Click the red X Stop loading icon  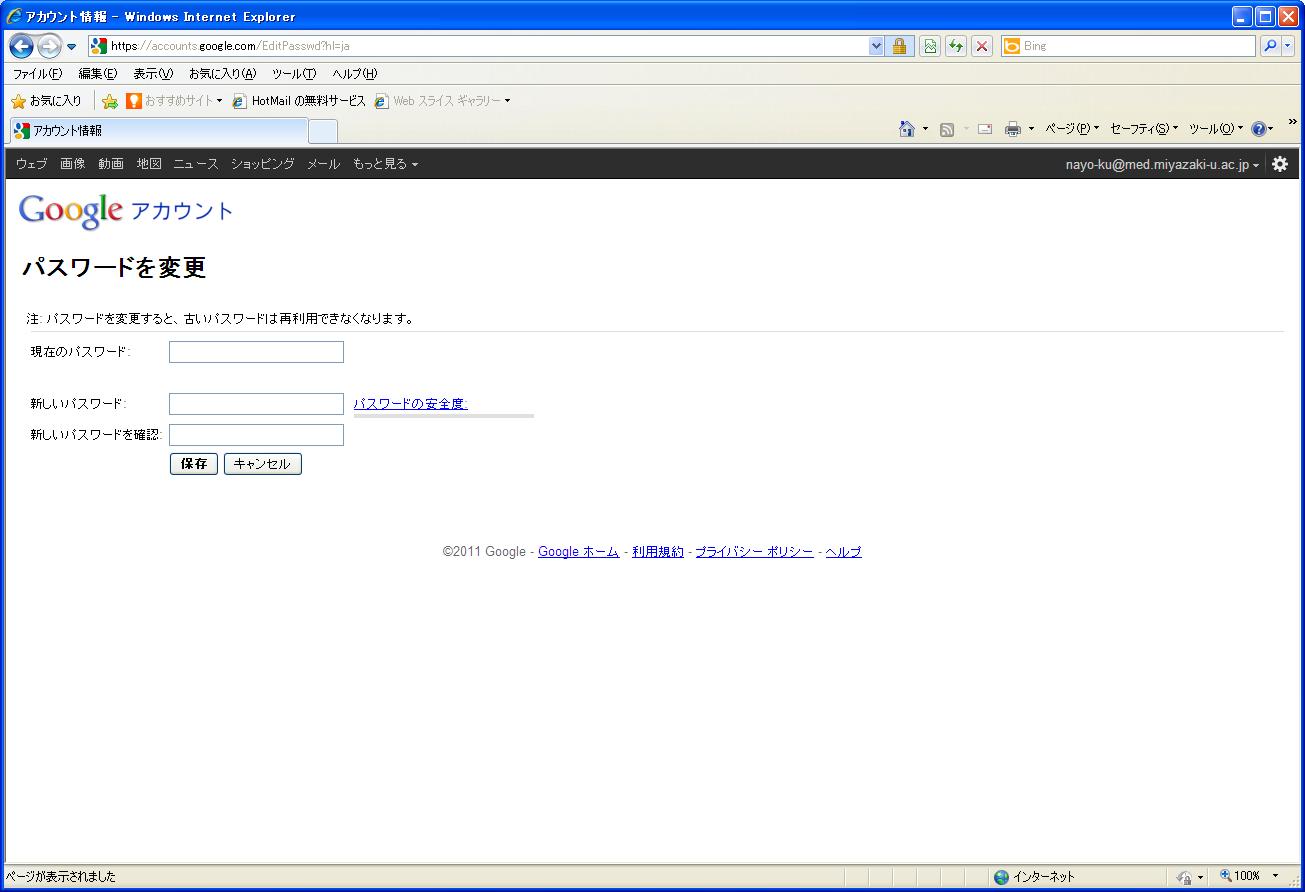982,46
